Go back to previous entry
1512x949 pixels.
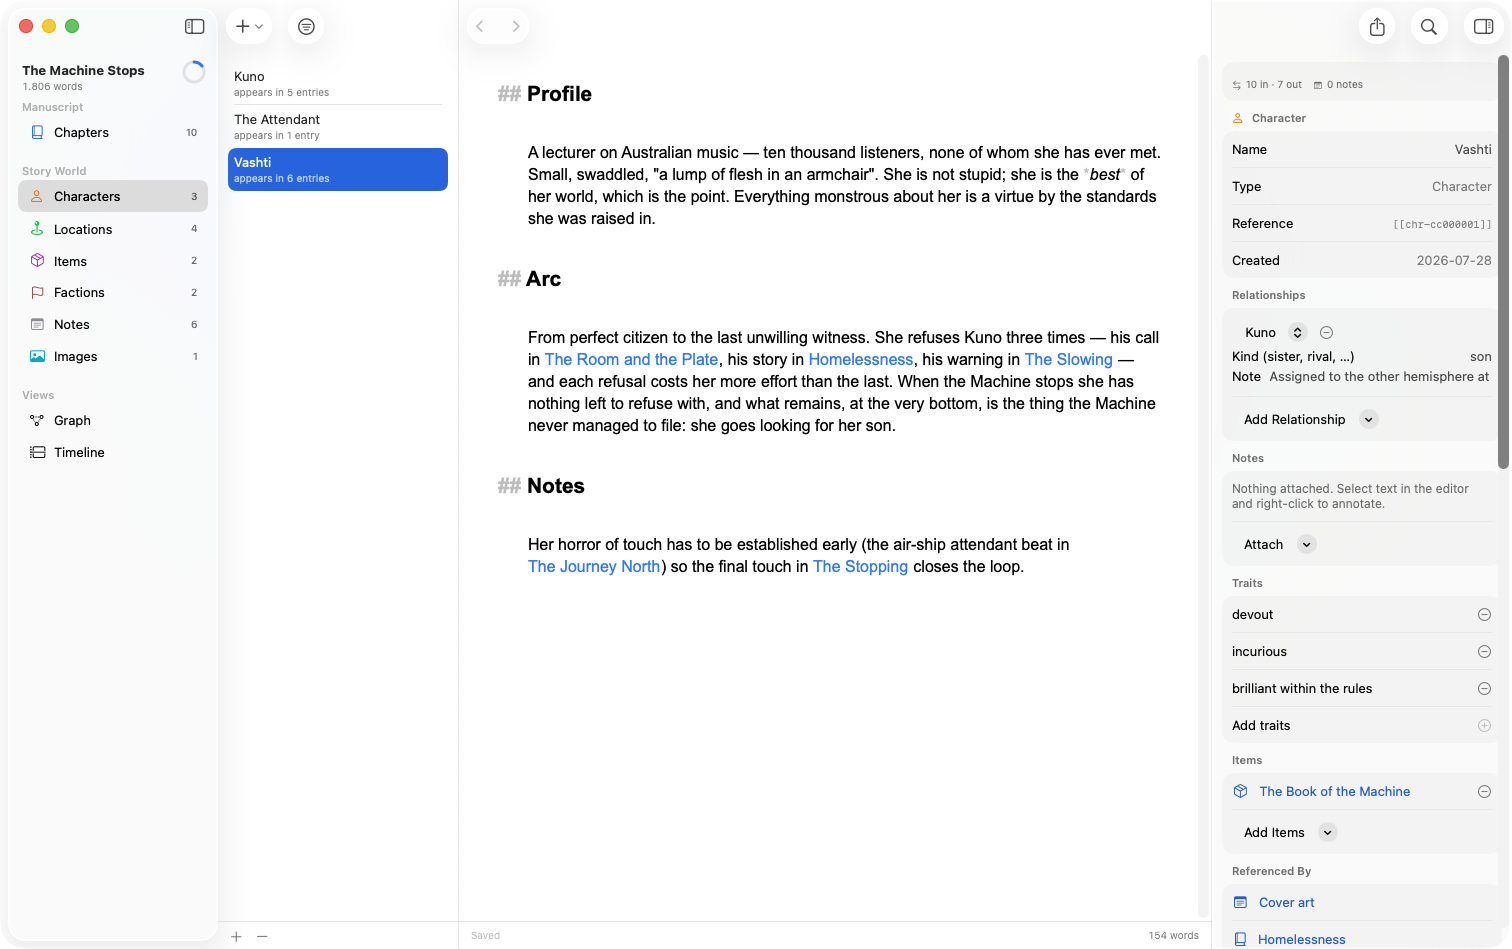480,27
